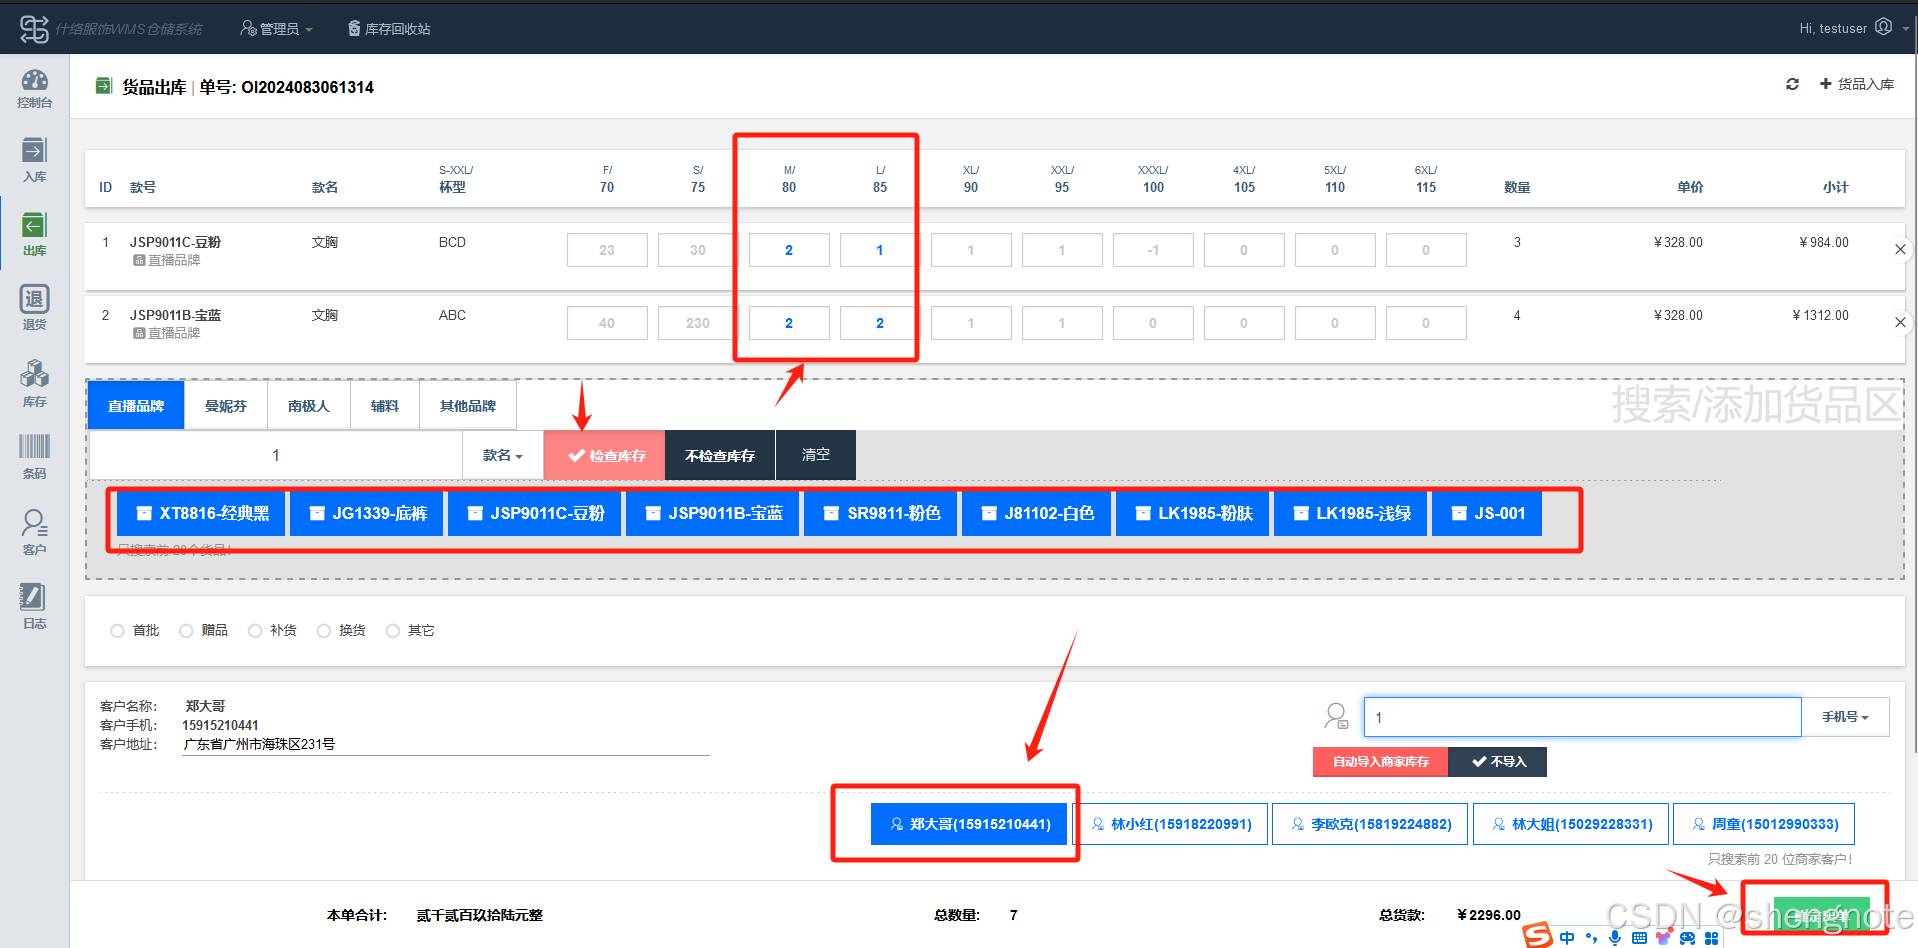Choose the 换货 radio option
The height and width of the screenshot is (948, 1918).
click(323, 631)
